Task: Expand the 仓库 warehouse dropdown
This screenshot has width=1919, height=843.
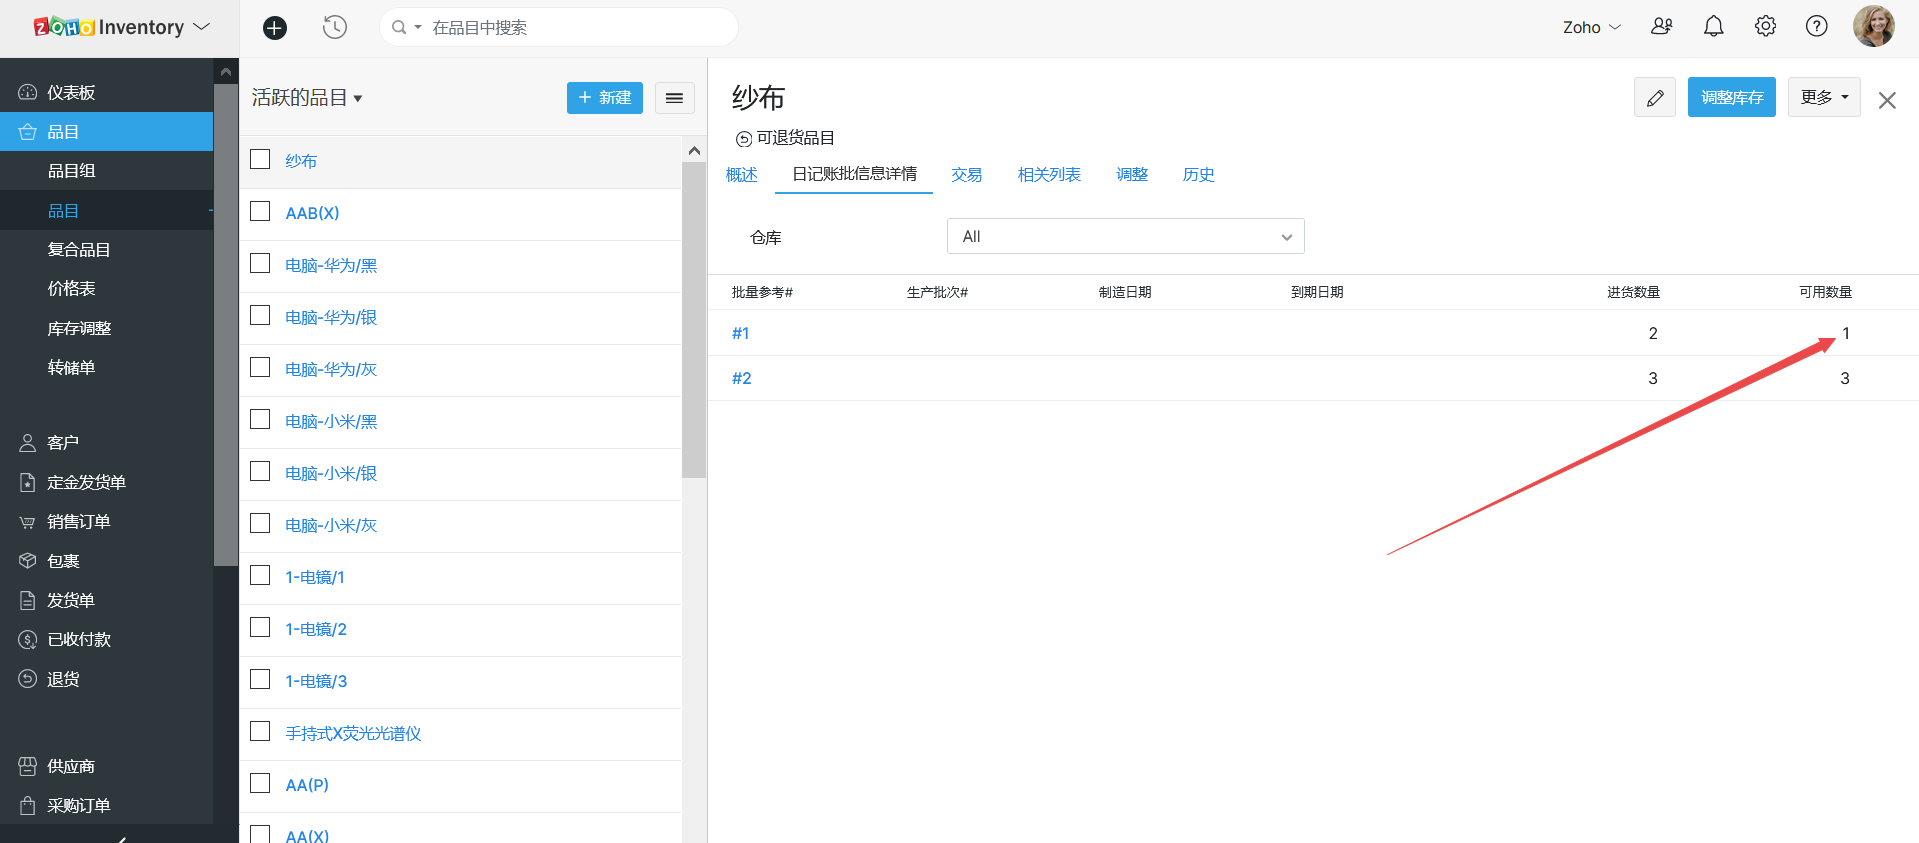Action: point(1125,237)
